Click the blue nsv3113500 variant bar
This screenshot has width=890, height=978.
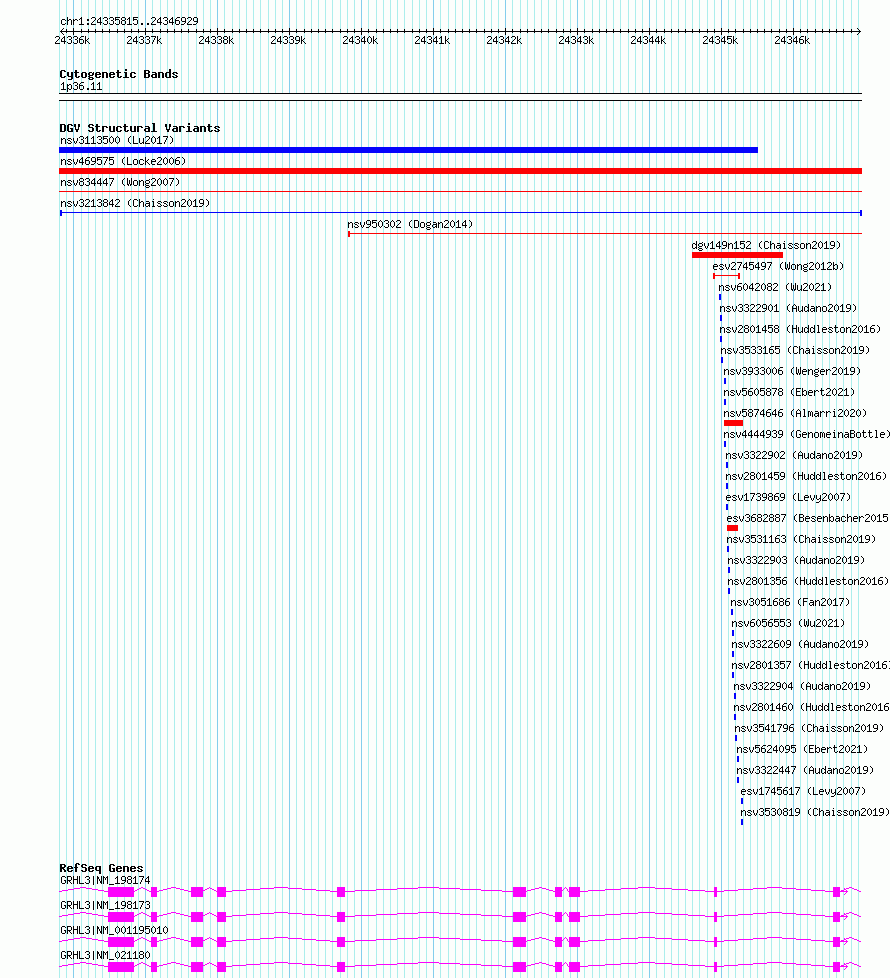pos(409,150)
